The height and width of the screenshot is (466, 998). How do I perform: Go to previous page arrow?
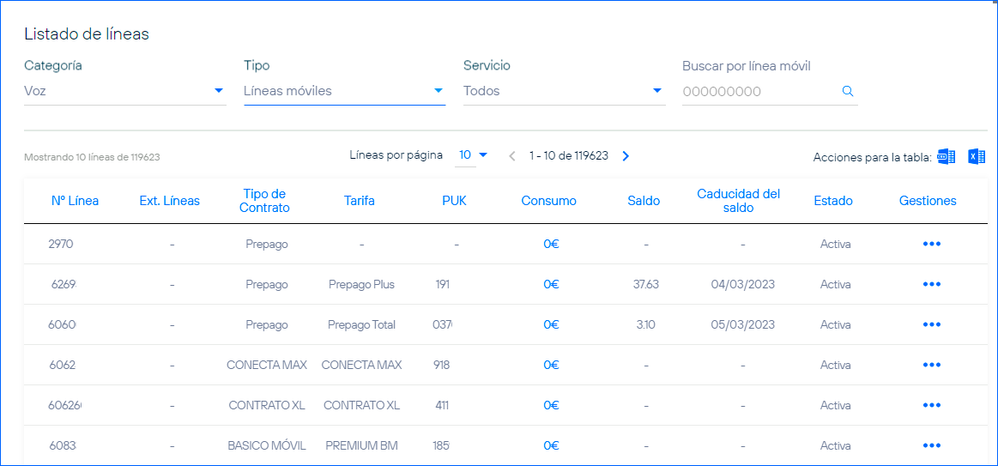(x=512, y=156)
